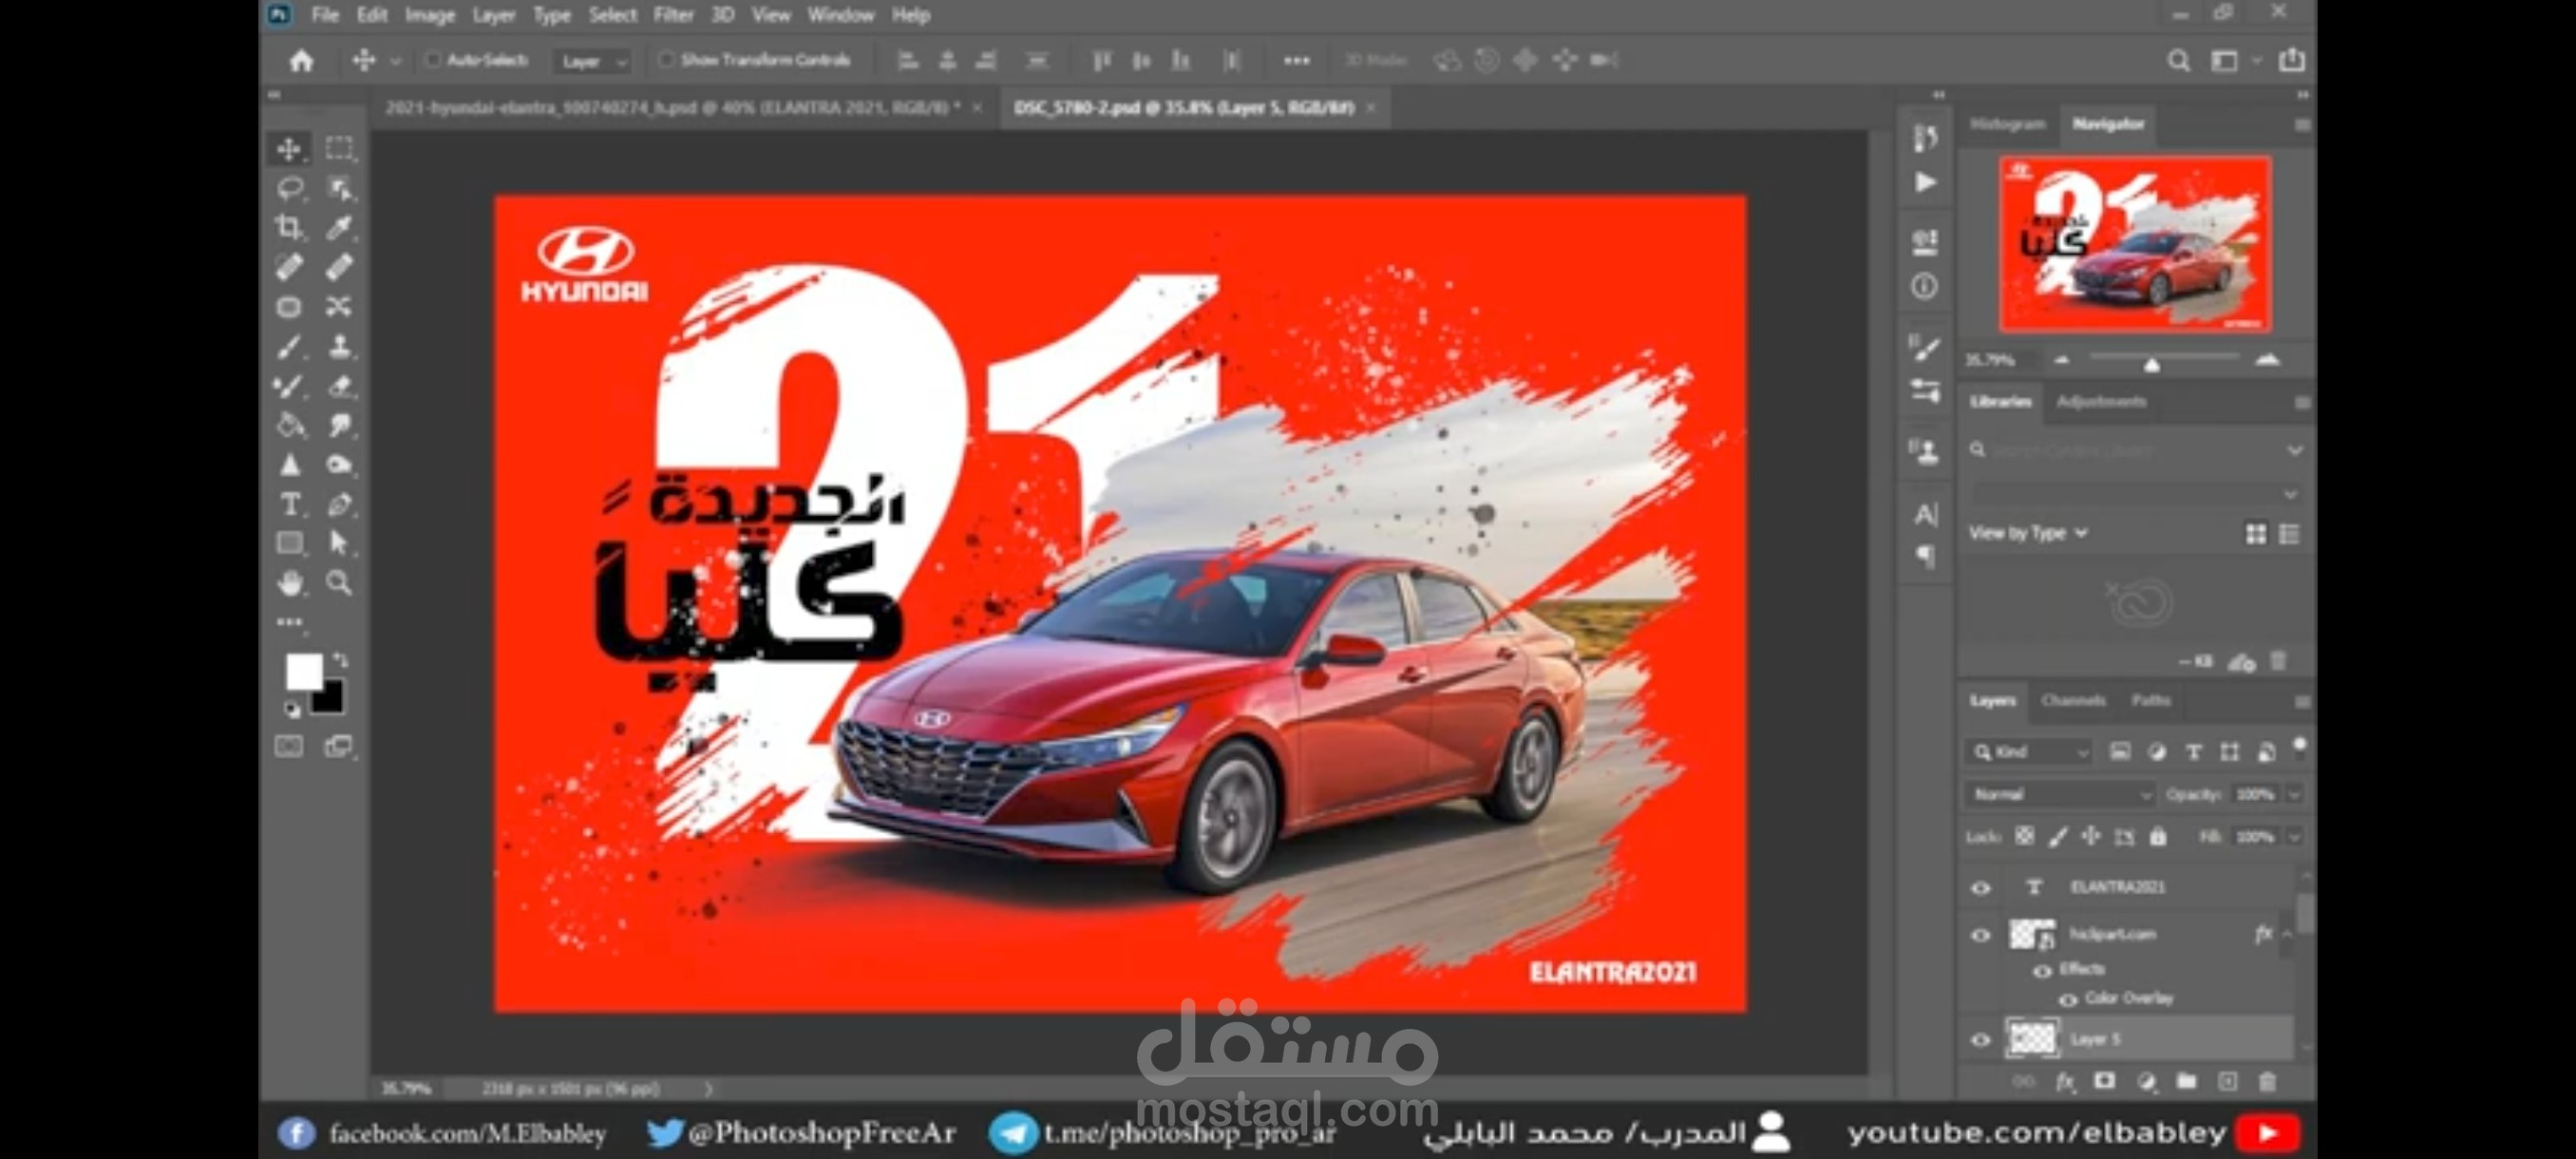This screenshot has height=1159, width=2576.
Task: Switch to the Histogram tab
Action: [x=2007, y=124]
